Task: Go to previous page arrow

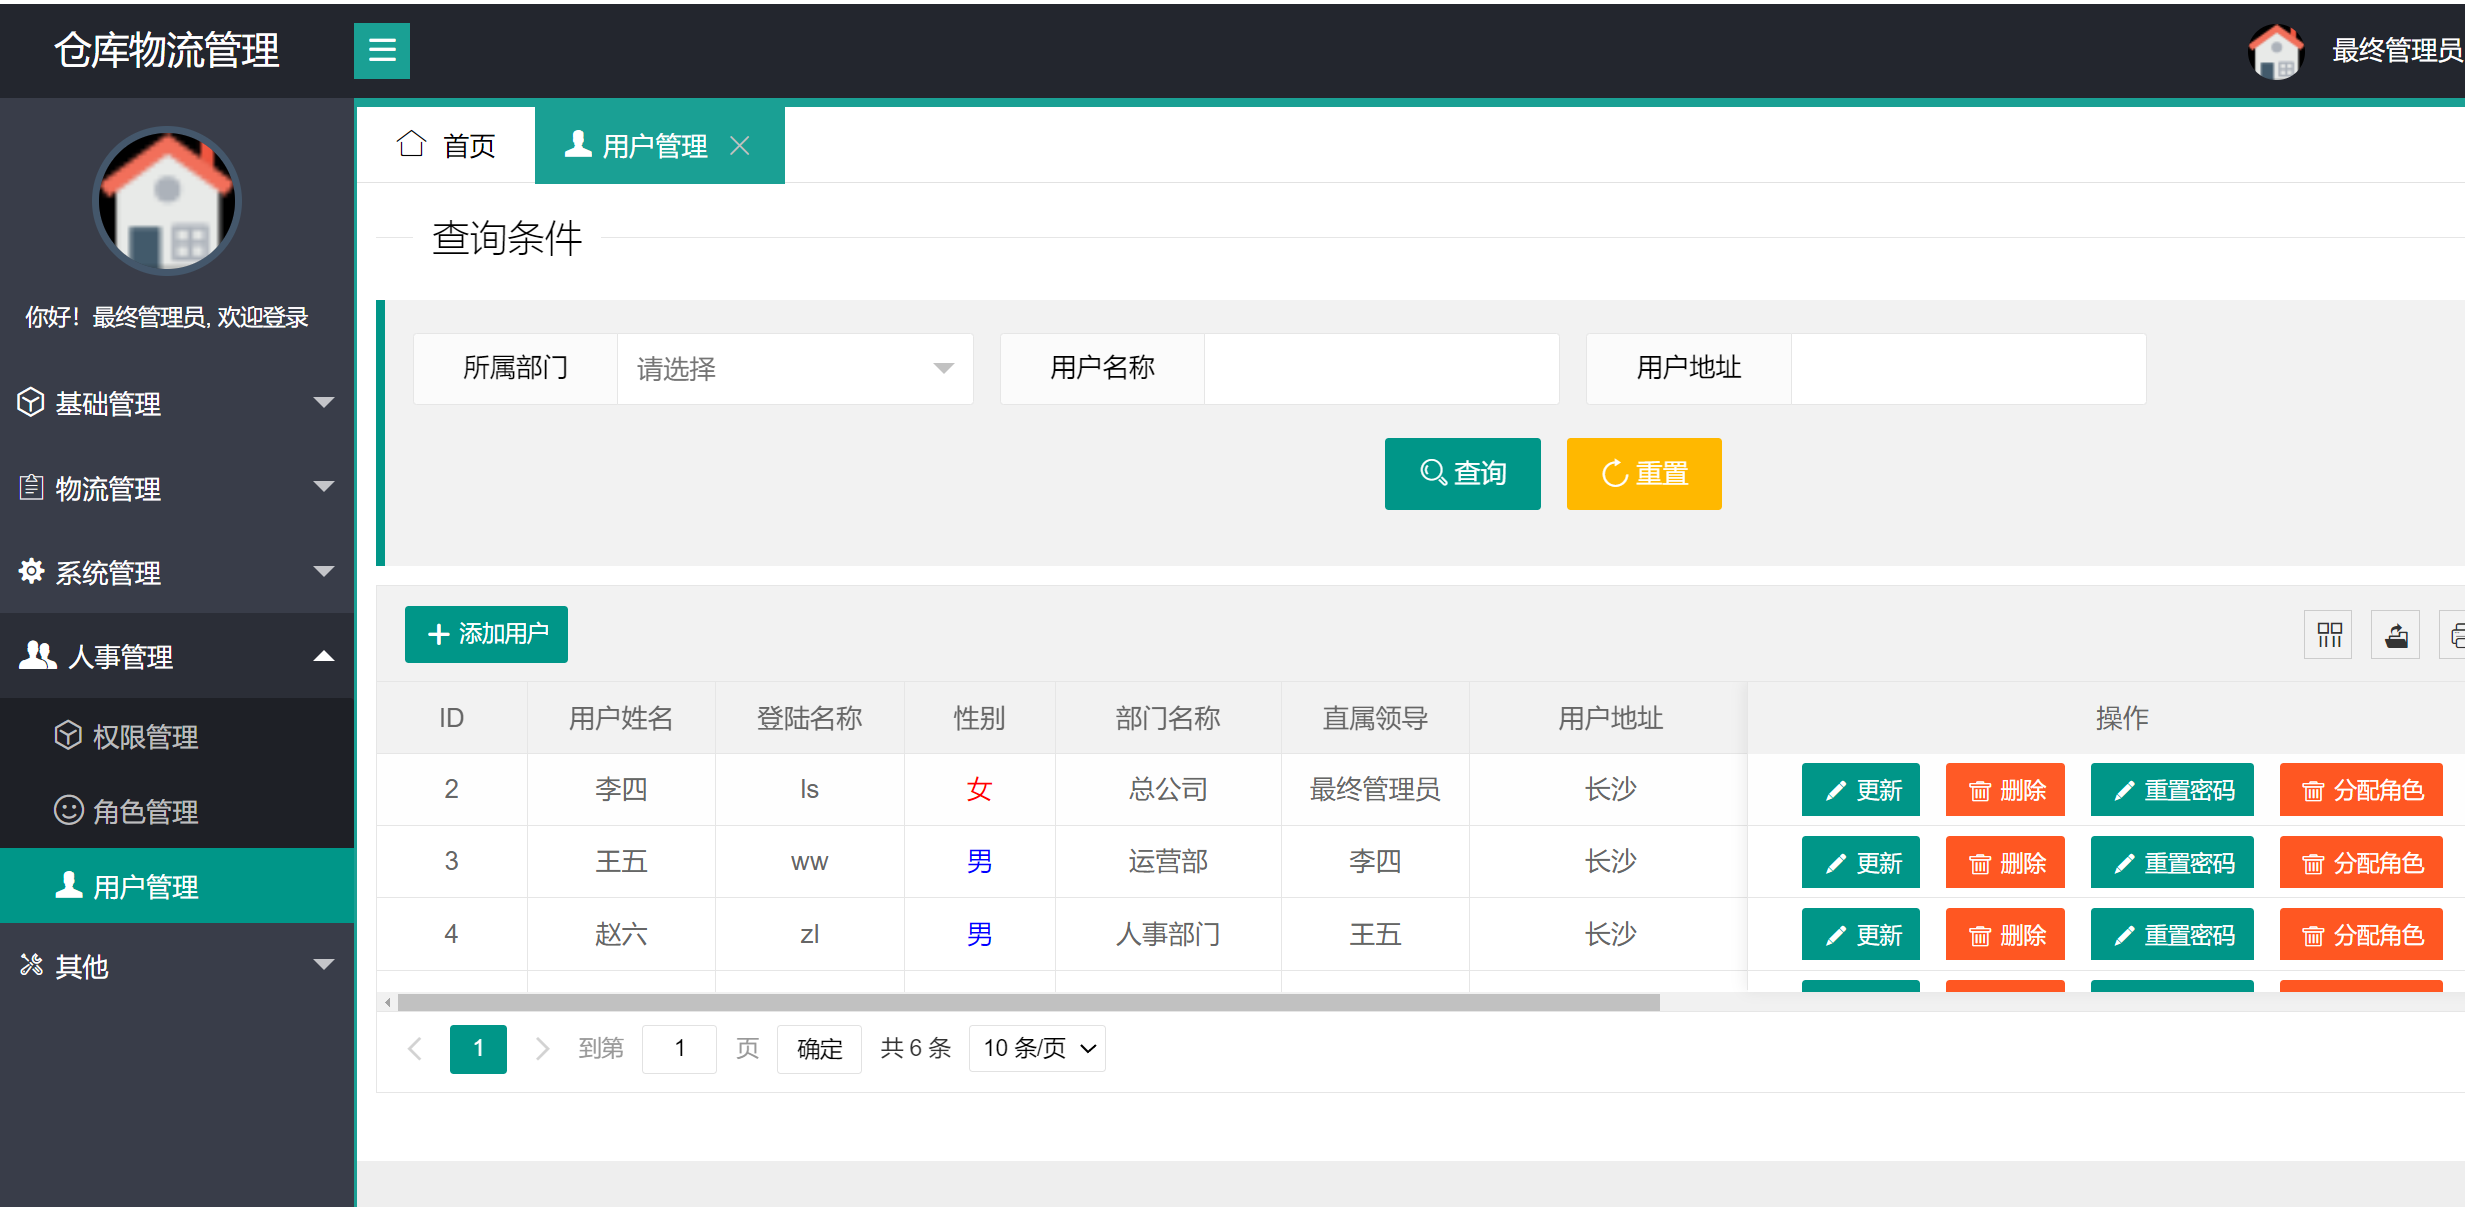Action: point(415,1048)
